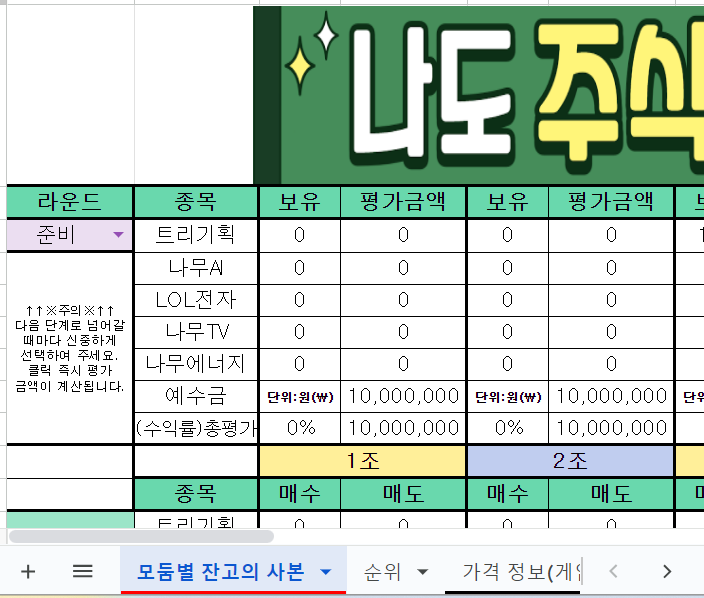
Task: Select 1조's 0% return cell
Action: pos(299,428)
